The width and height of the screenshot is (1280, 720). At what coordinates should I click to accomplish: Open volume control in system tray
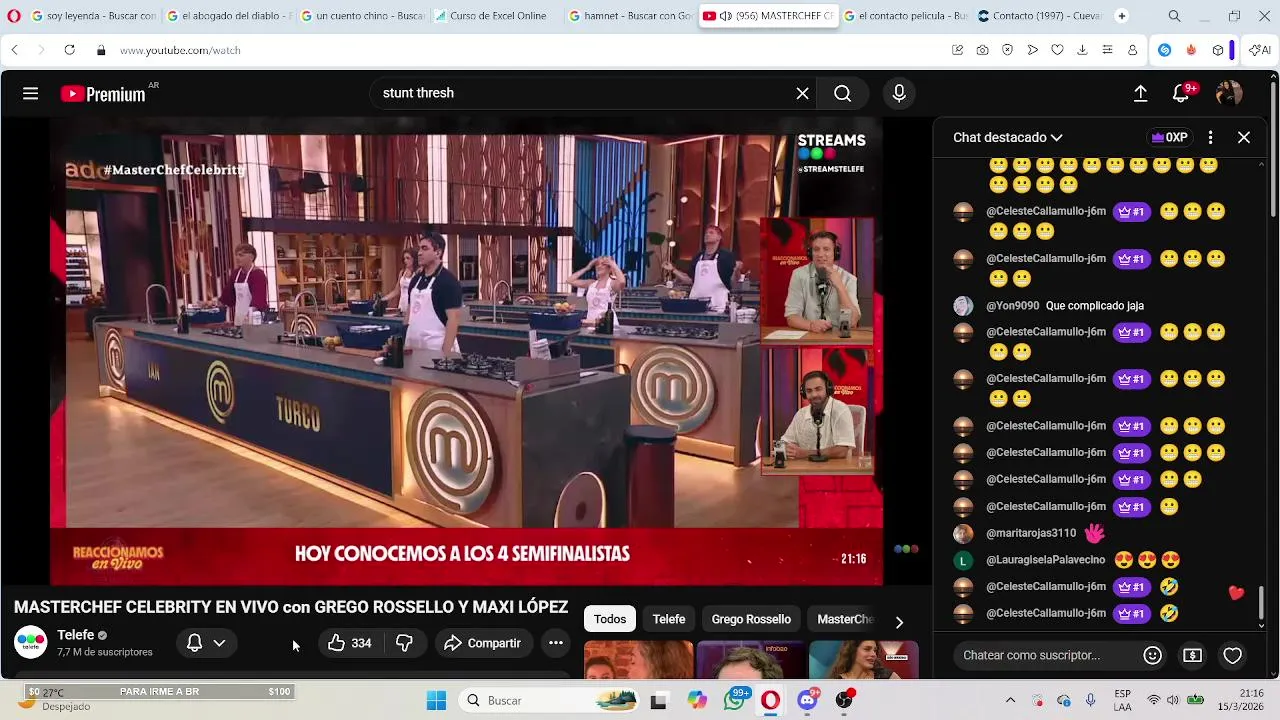[1174, 701]
